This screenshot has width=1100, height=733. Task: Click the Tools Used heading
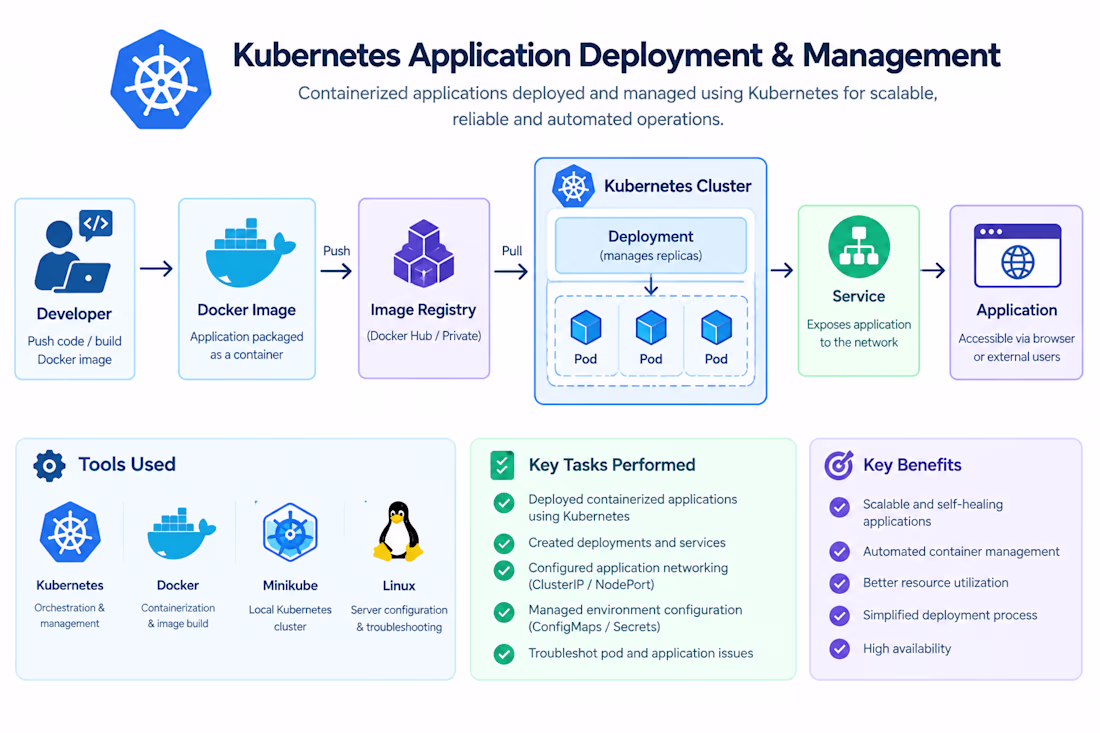(x=127, y=464)
